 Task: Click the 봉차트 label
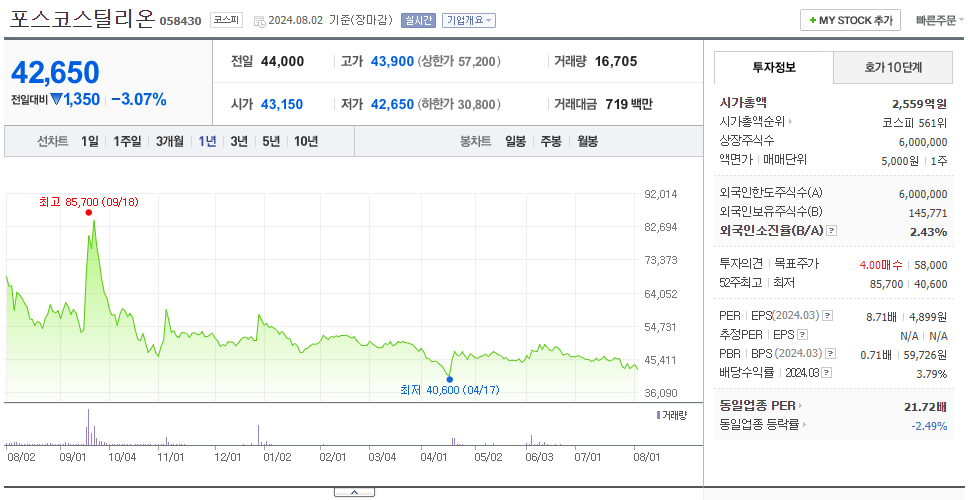click(x=475, y=141)
